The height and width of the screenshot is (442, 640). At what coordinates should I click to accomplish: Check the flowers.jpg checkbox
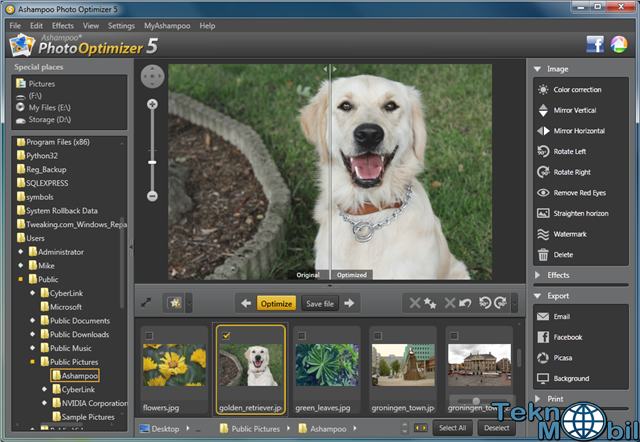point(149,336)
